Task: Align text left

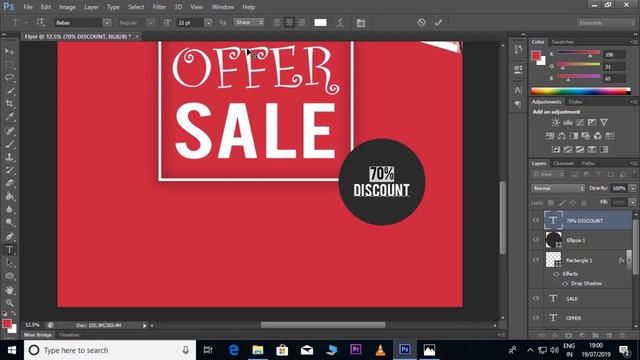Action: [x=277, y=23]
